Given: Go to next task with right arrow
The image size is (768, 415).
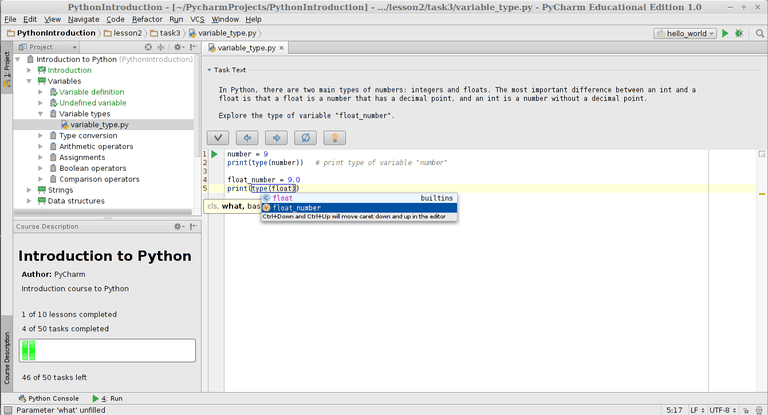Looking at the screenshot, I should (x=276, y=138).
